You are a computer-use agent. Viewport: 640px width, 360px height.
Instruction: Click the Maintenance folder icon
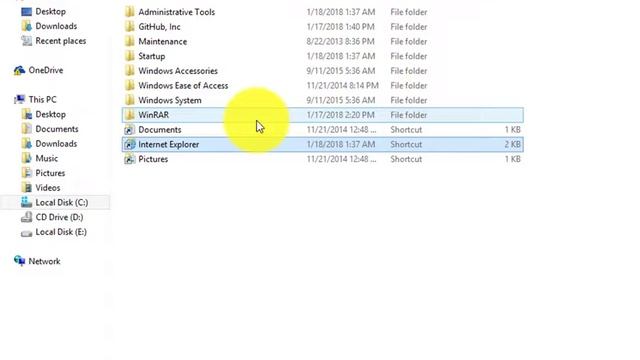click(130, 42)
